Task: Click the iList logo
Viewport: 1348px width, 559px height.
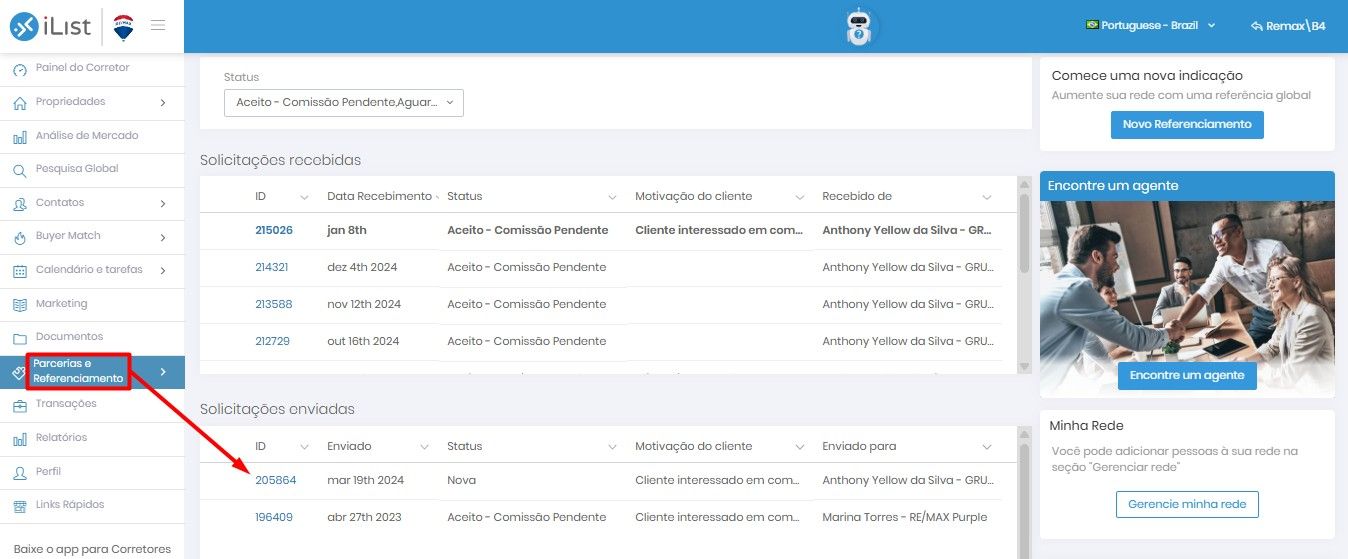Action: click(x=52, y=26)
